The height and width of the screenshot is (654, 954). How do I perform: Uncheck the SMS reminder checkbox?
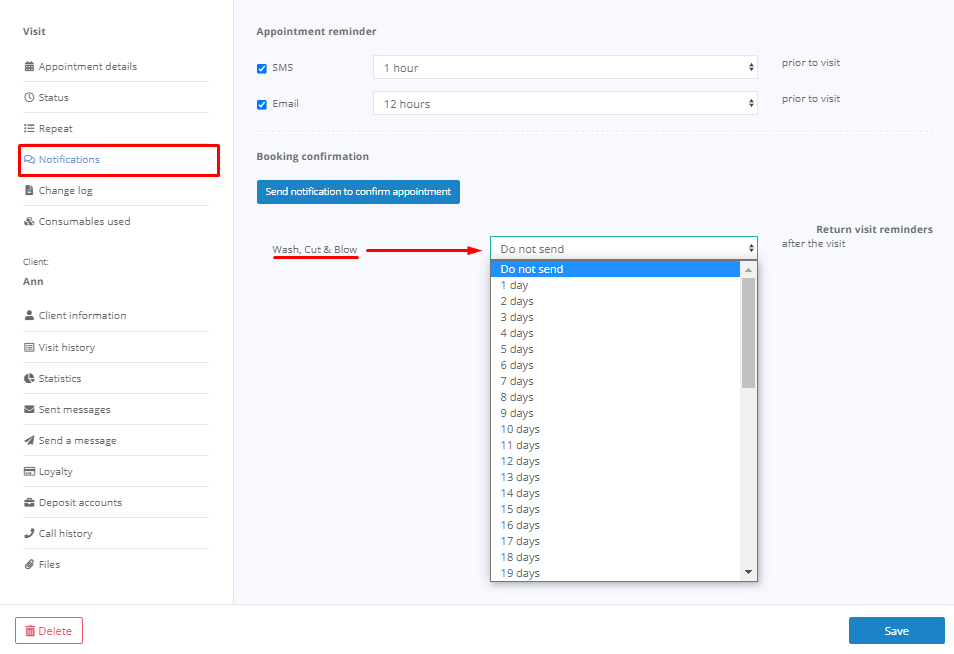click(262, 69)
